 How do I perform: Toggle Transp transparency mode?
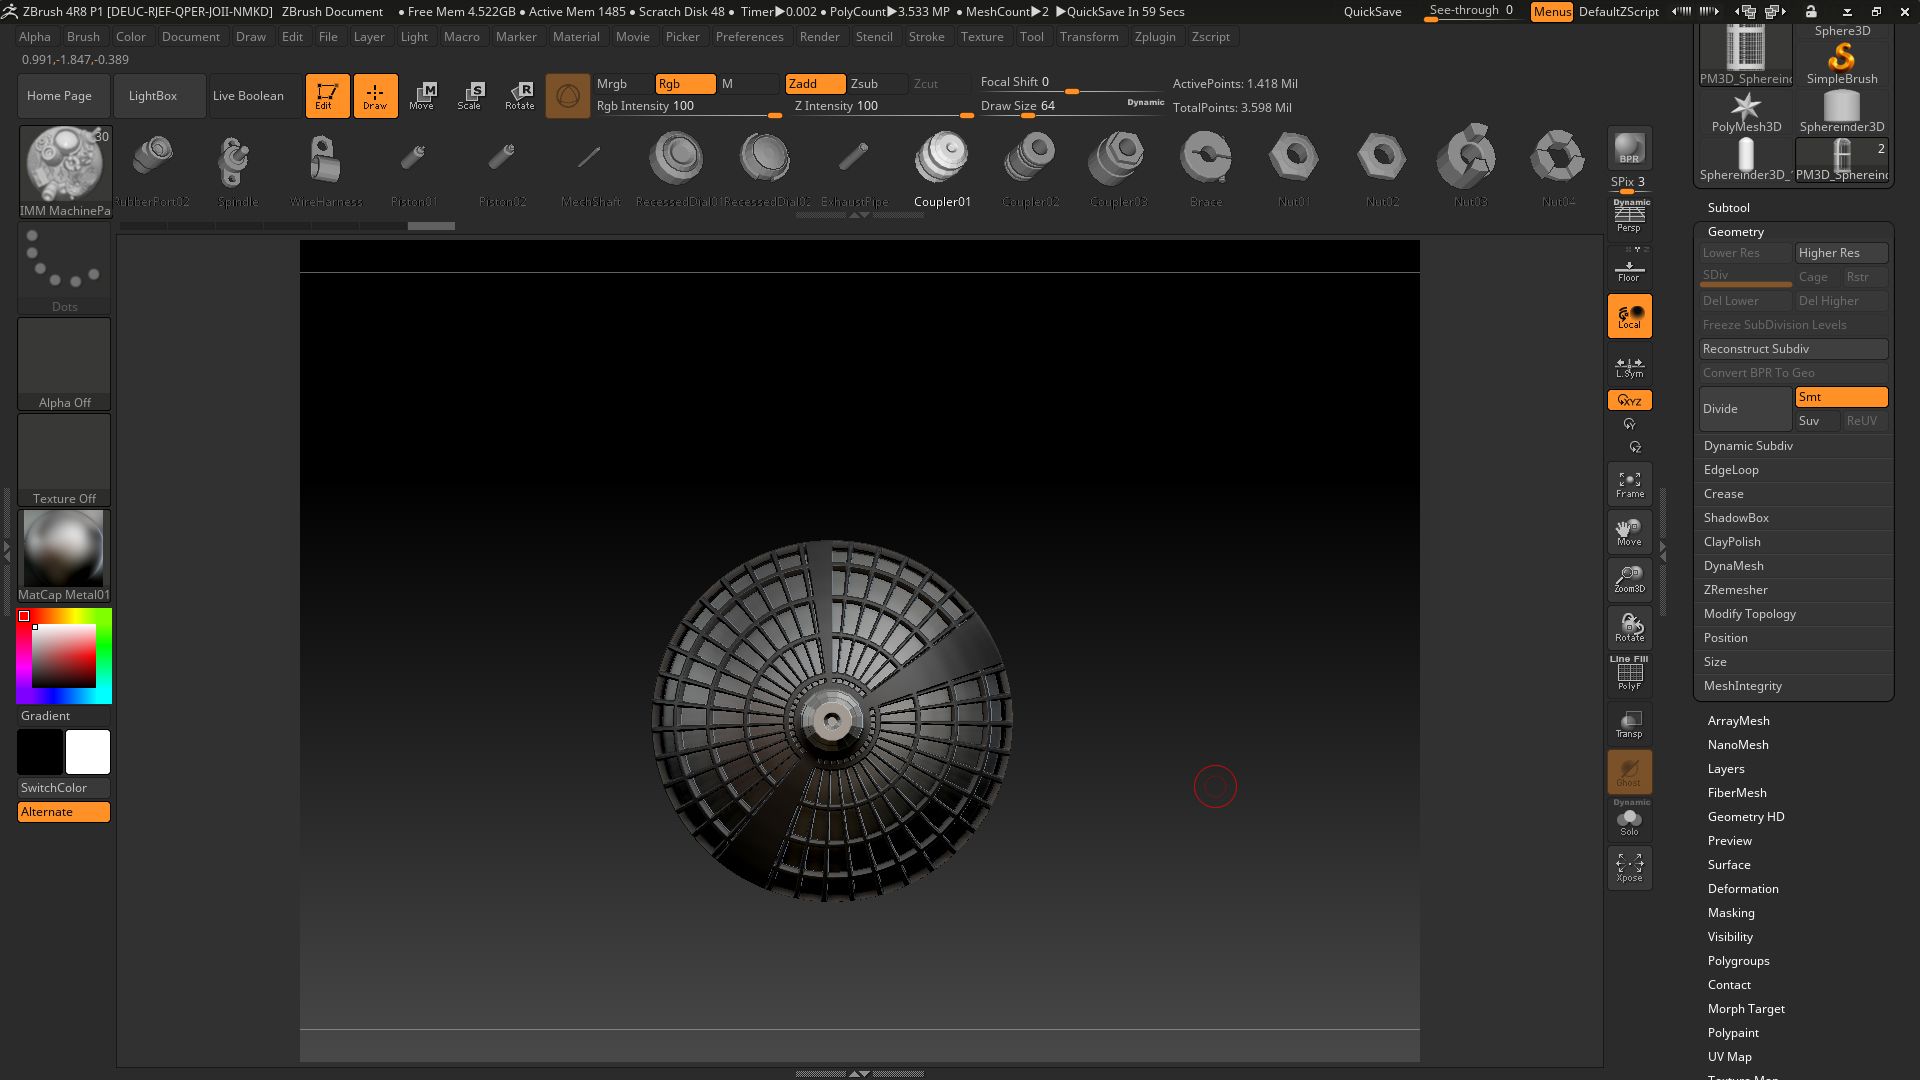click(x=1629, y=723)
